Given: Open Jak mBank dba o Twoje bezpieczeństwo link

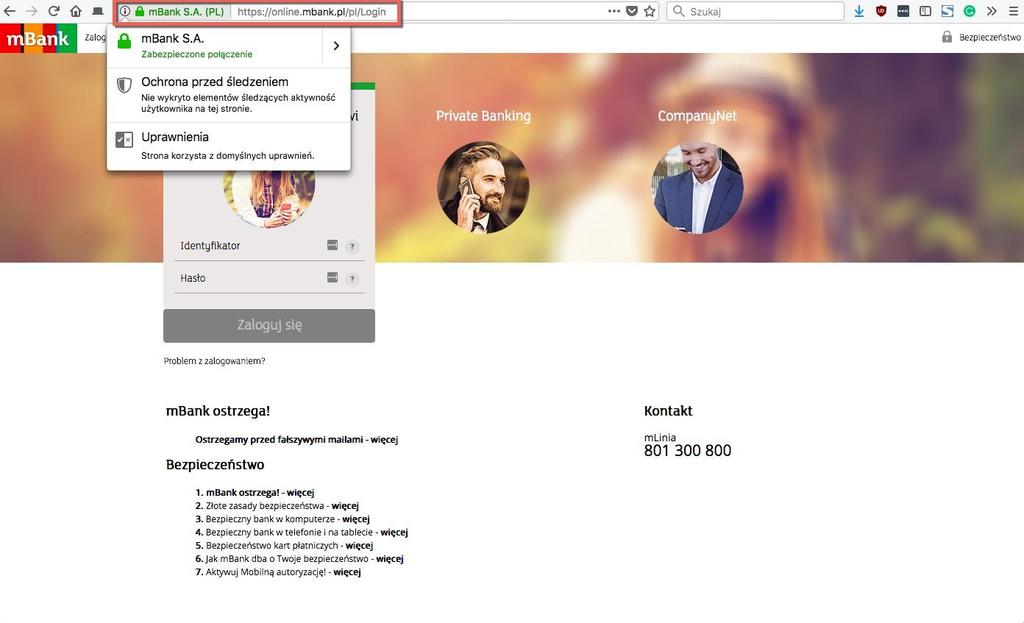Looking at the screenshot, I should click(304, 558).
